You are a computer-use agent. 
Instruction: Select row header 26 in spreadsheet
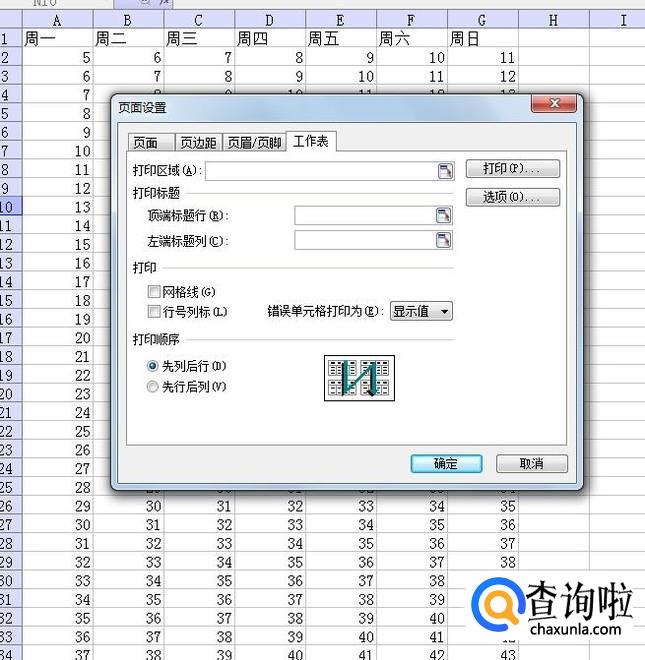[x=11, y=506]
